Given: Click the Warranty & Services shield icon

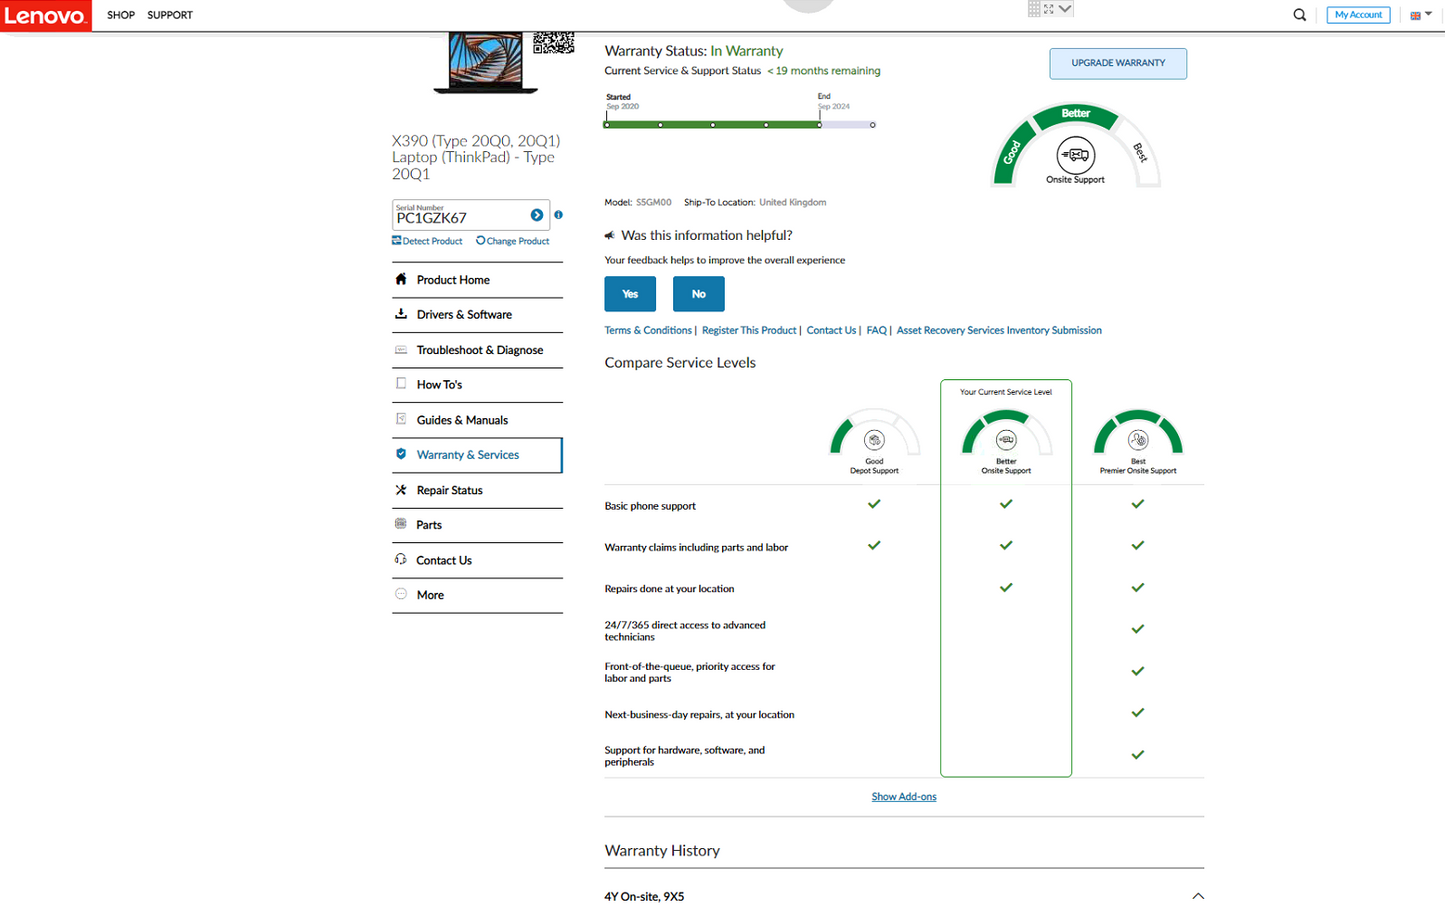Looking at the screenshot, I should [x=401, y=454].
